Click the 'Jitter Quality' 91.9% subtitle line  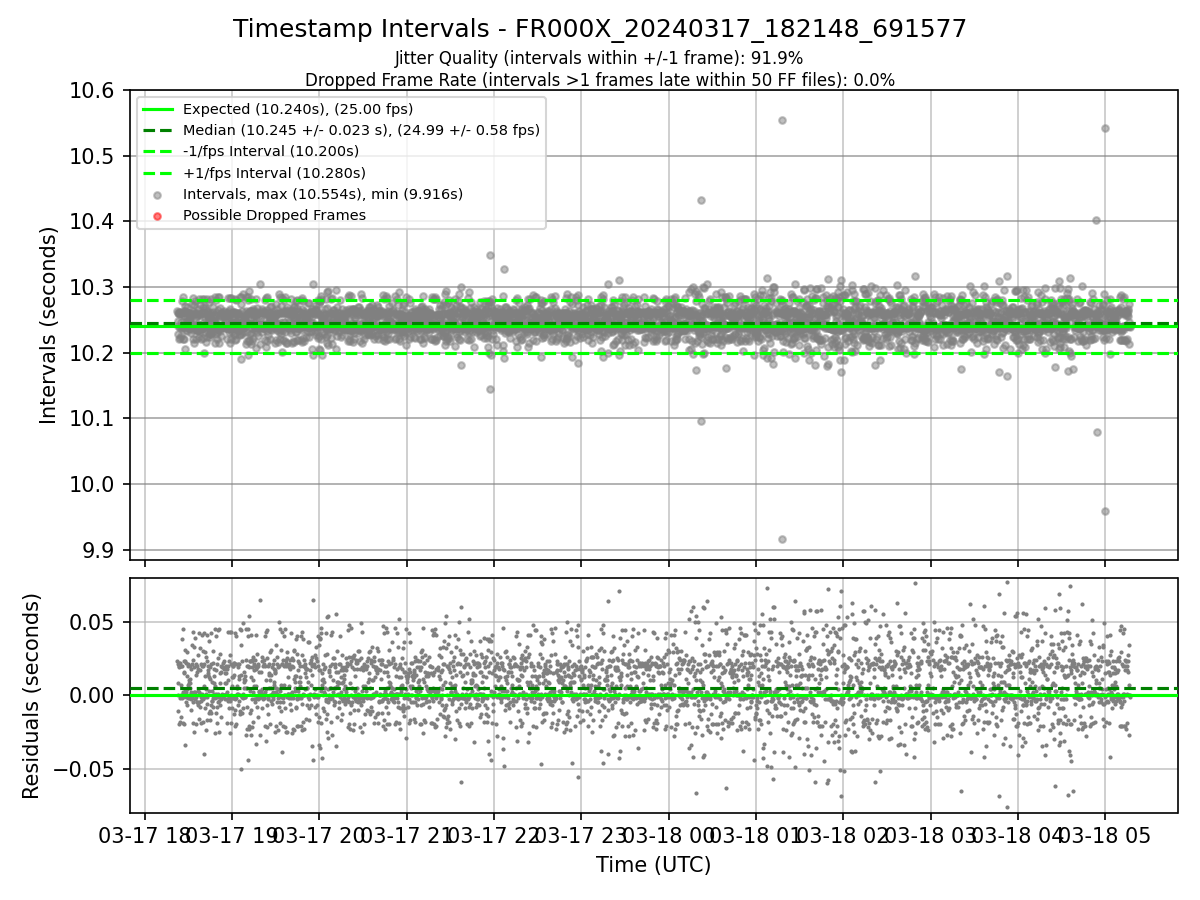pyautogui.click(x=599, y=58)
